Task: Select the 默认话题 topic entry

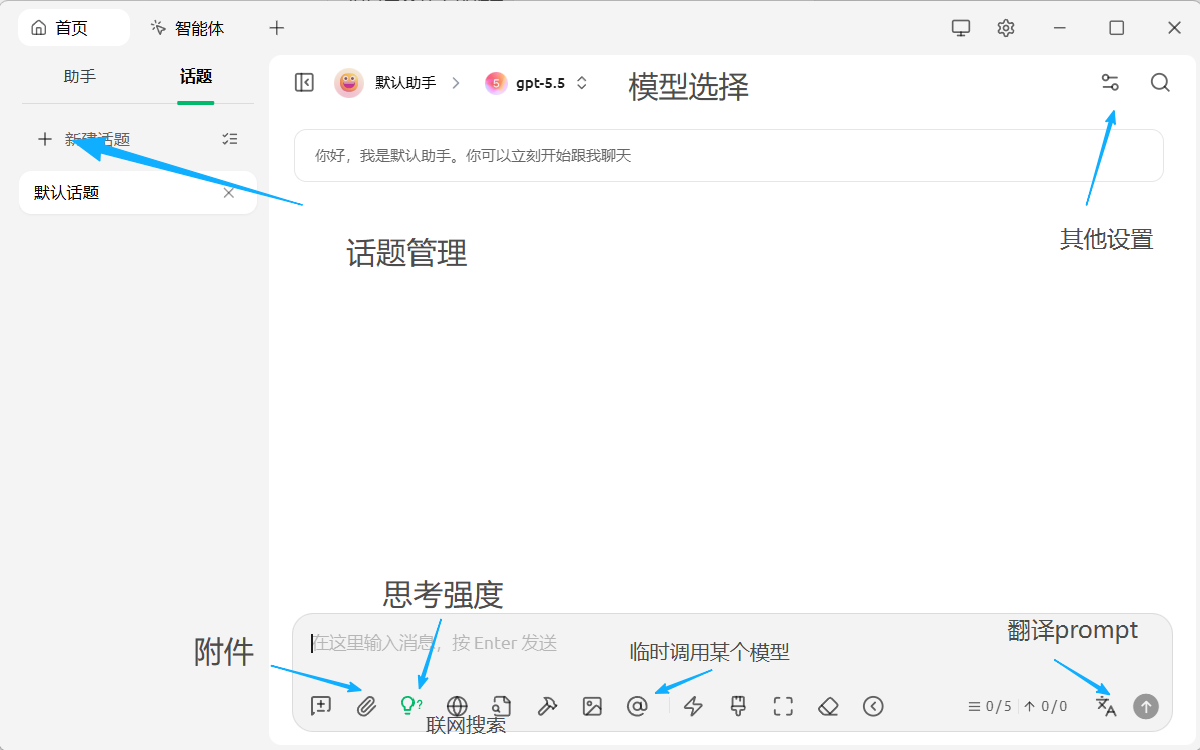Action: pos(138,193)
